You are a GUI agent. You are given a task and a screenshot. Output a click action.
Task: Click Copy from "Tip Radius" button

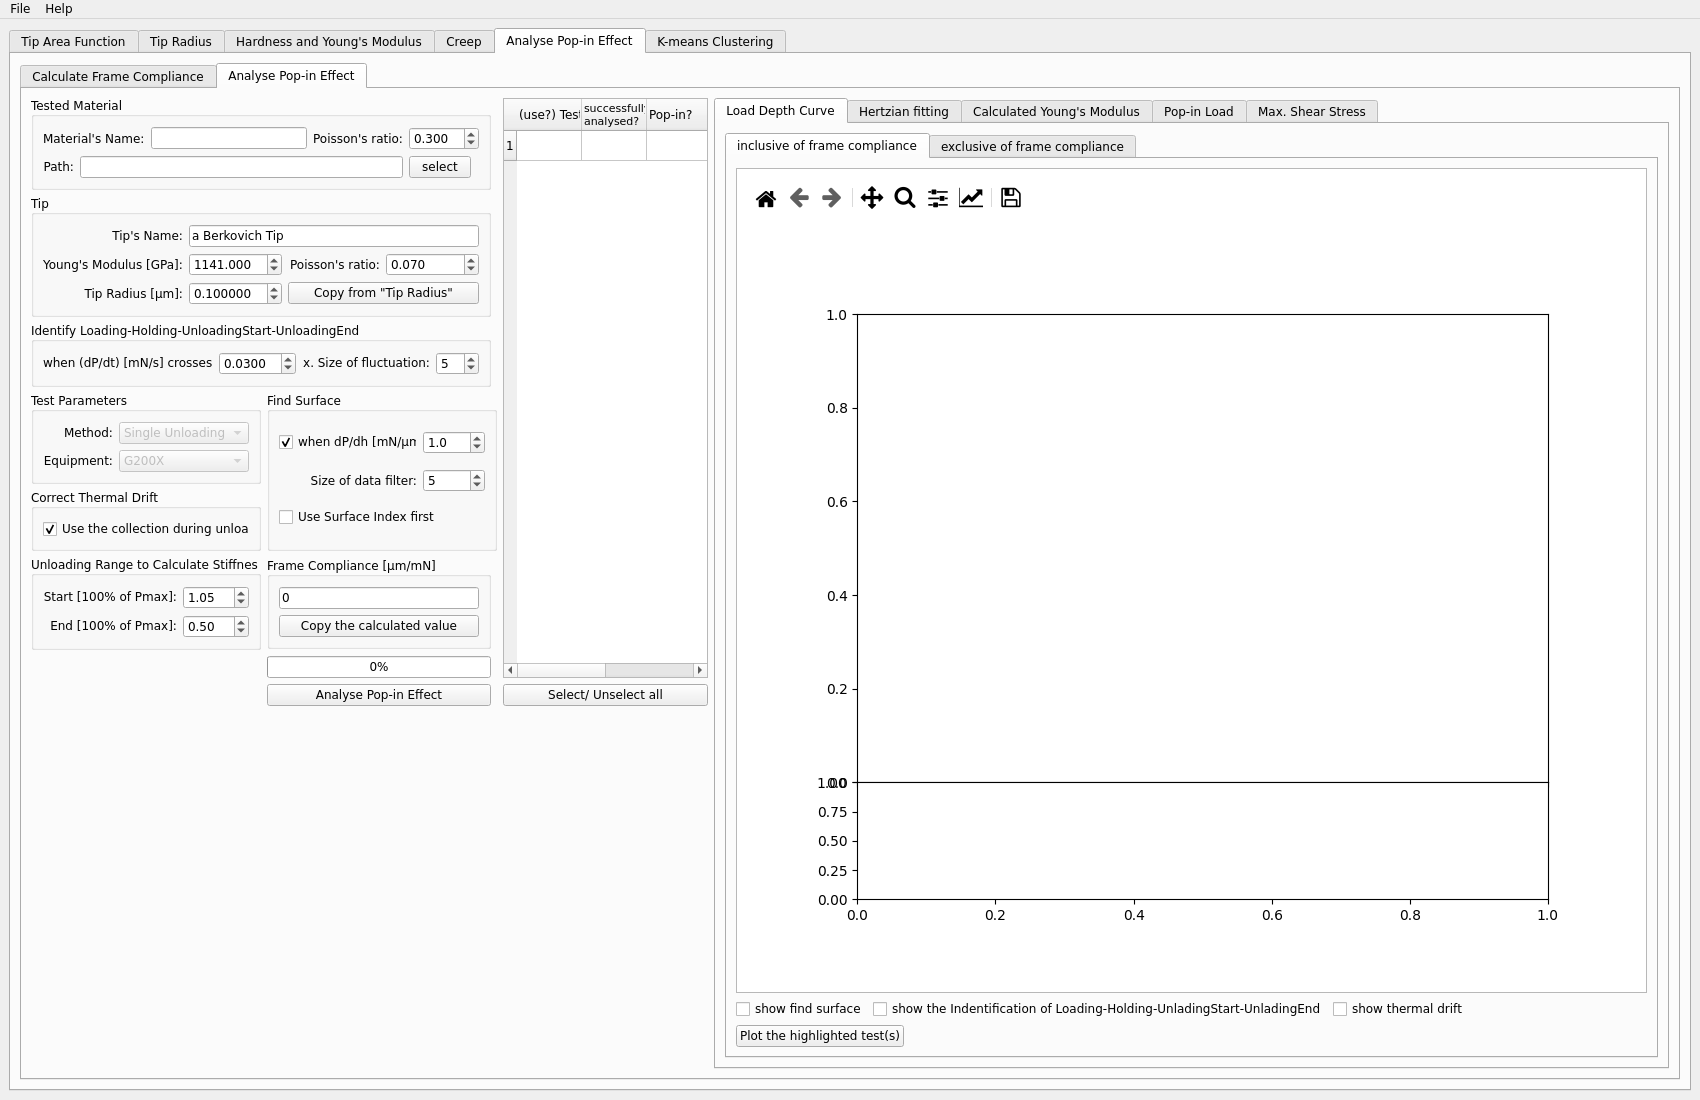[383, 293]
